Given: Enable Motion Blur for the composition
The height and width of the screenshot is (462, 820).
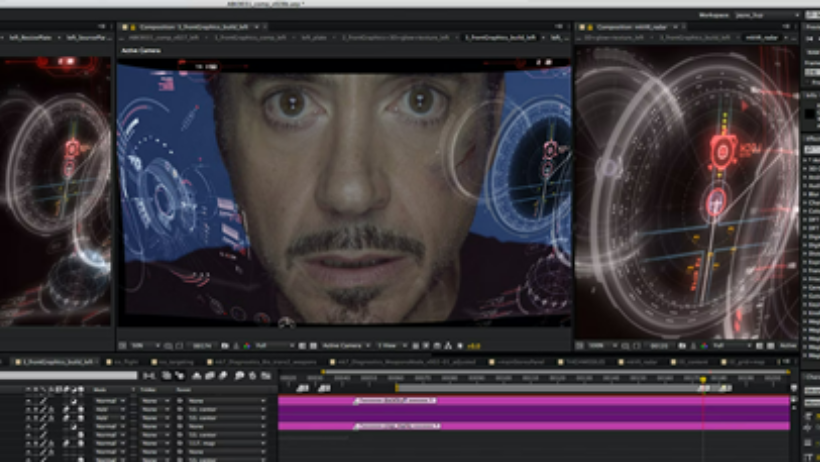Looking at the screenshot, I should [x=222, y=376].
